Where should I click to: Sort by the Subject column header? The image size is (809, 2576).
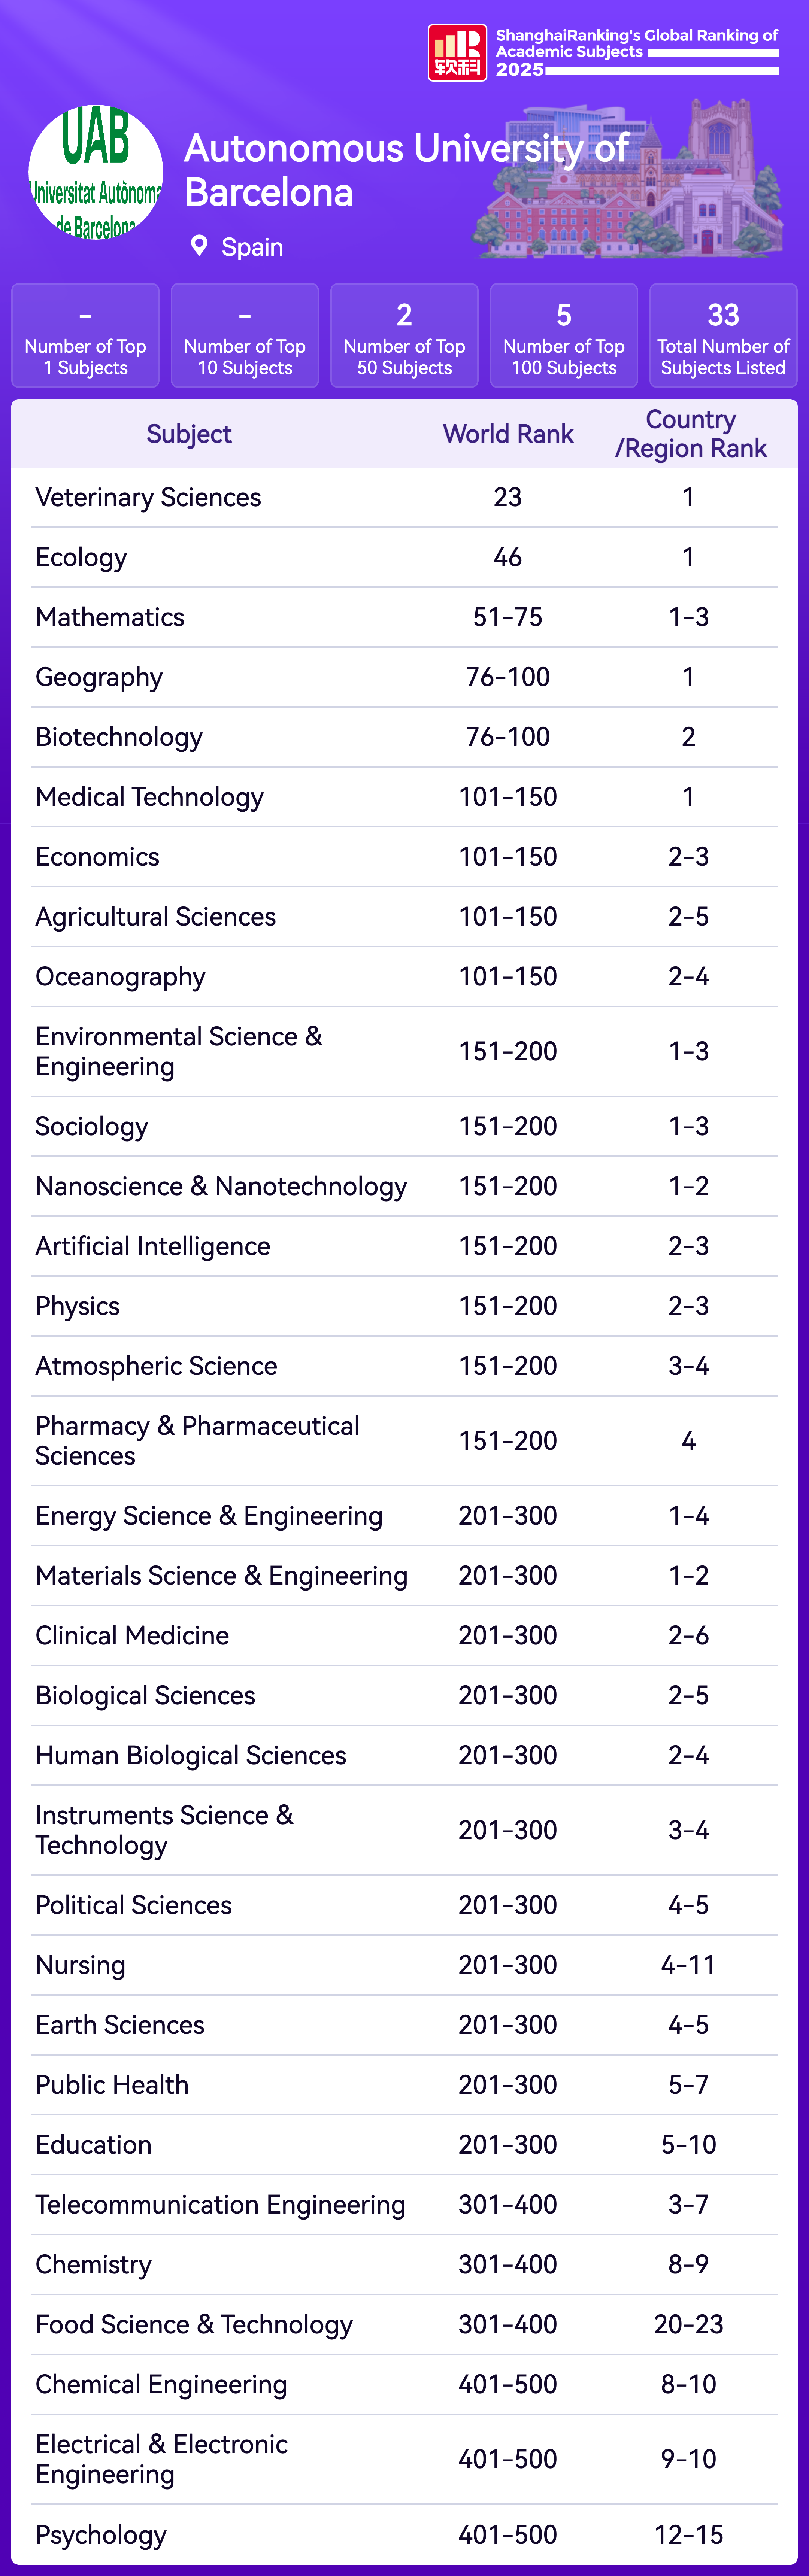click(x=189, y=434)
